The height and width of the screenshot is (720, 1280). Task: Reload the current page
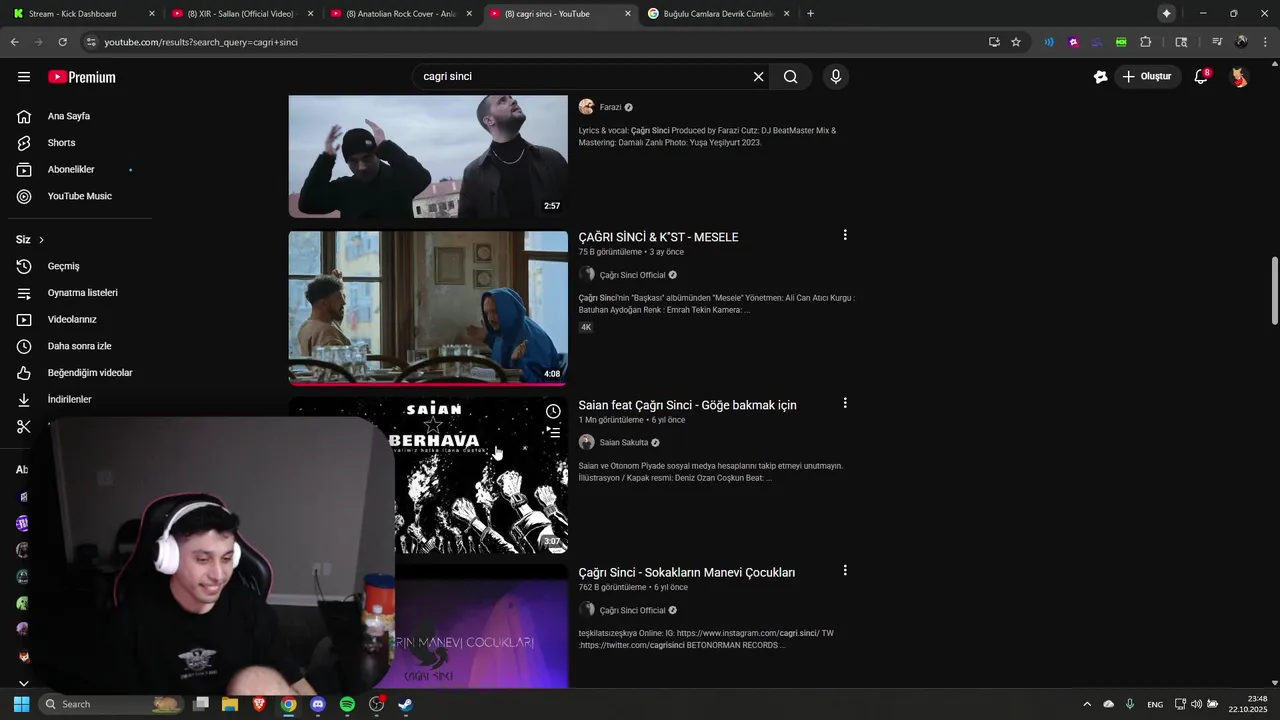point(62,42)
